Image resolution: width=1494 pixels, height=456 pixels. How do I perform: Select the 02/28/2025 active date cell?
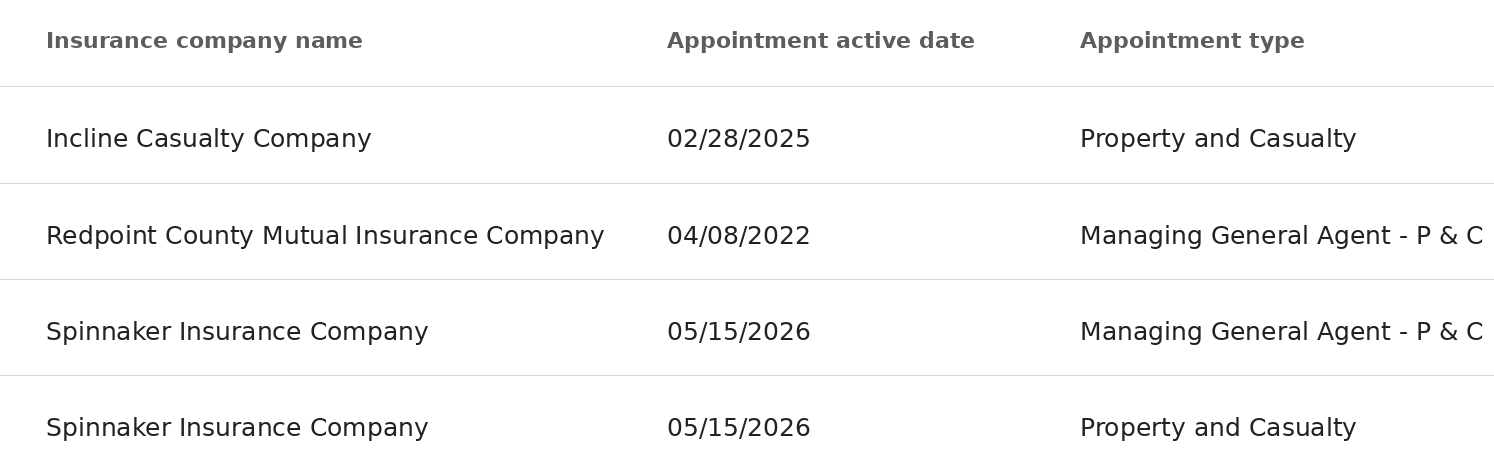(738, 140)
